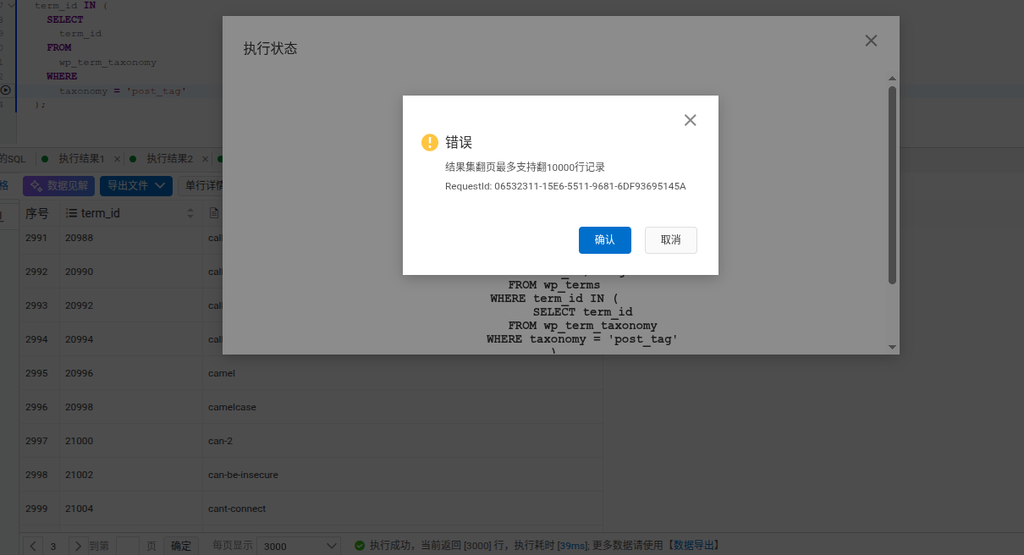Go to the next results page
1024x555 pixels.
[78, 546]
